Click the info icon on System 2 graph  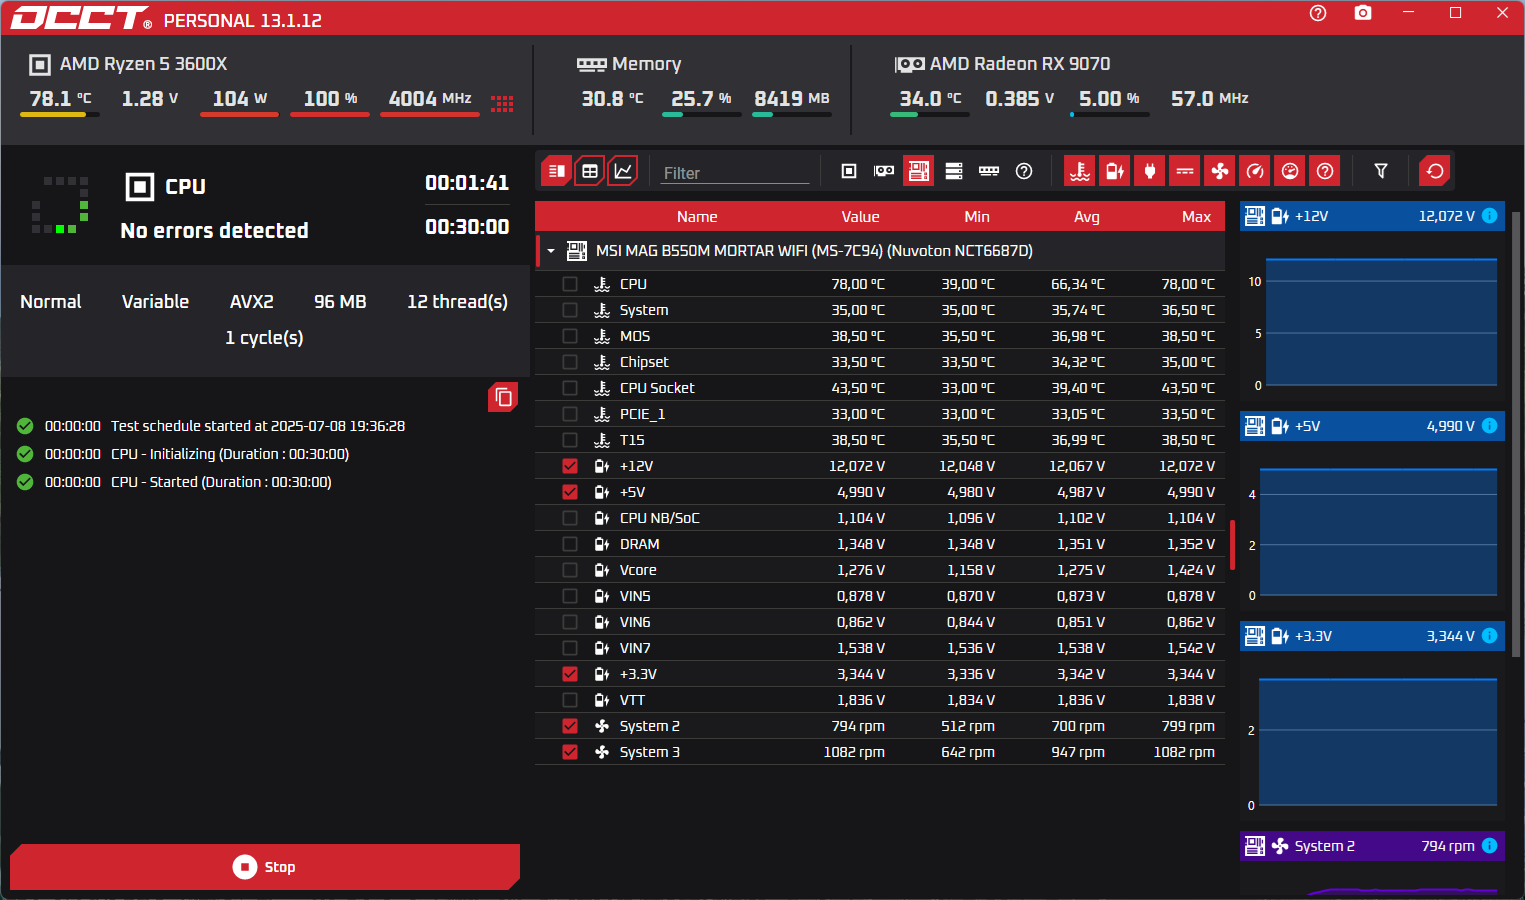[1489, 846]
